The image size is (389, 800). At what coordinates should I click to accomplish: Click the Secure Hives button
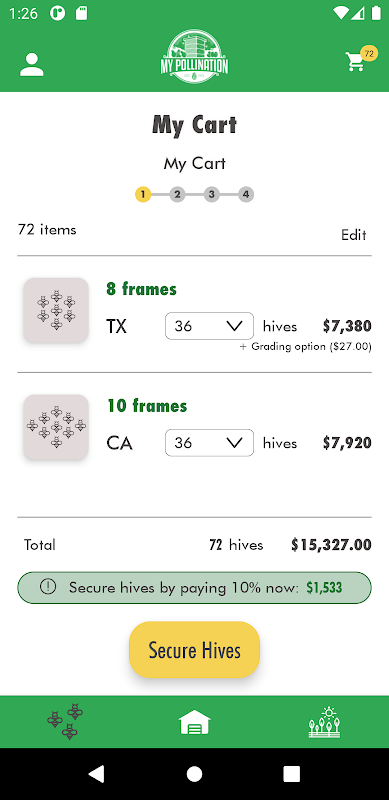click(x=194, y=650)
